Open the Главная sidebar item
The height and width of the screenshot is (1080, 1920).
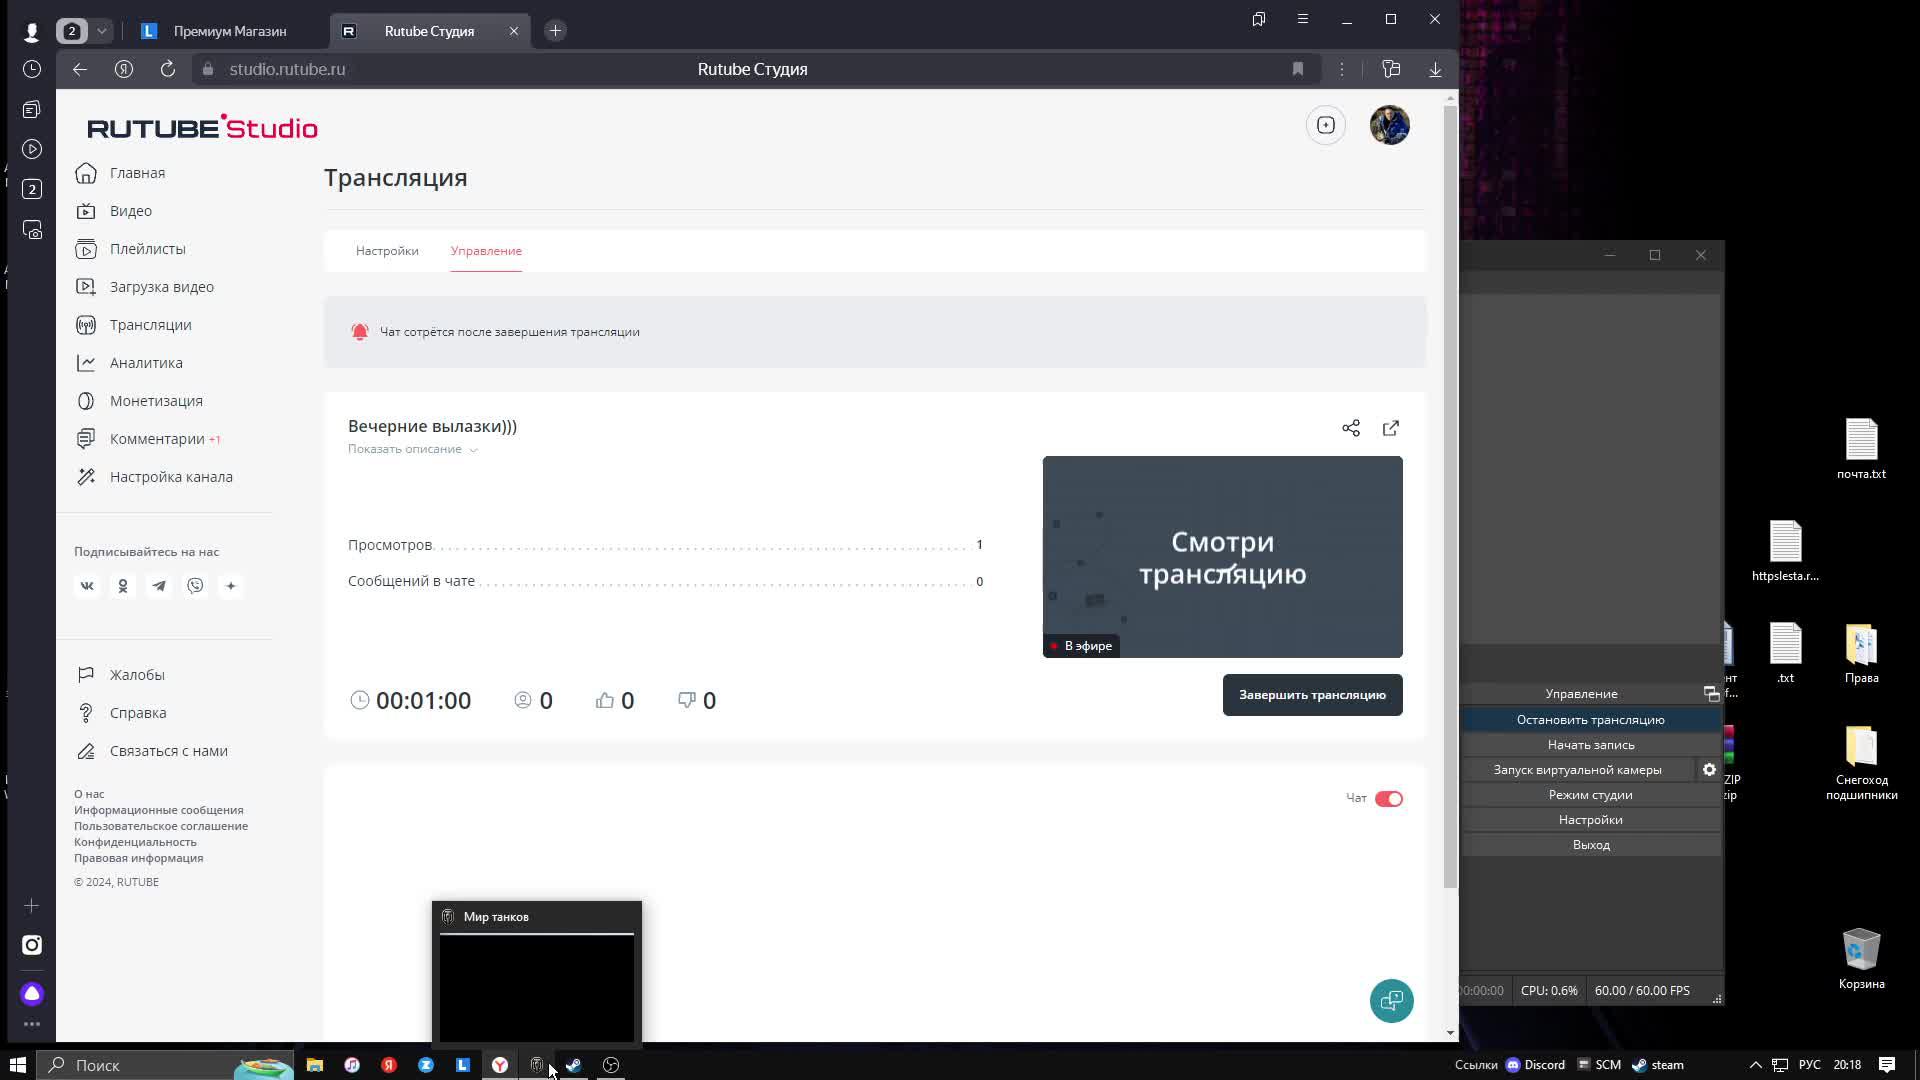tap(120, 173)
